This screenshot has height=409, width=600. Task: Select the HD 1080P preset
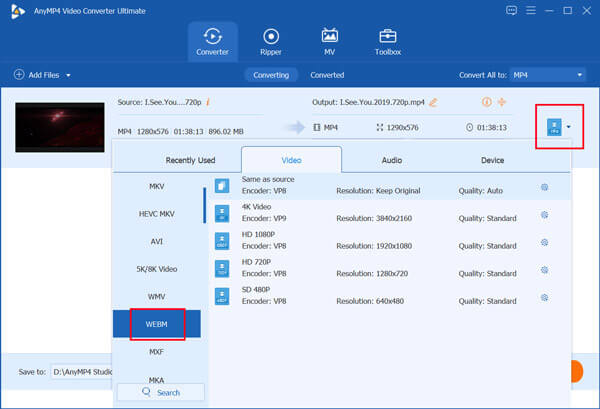pyautogui.click(x=390, y=241)
